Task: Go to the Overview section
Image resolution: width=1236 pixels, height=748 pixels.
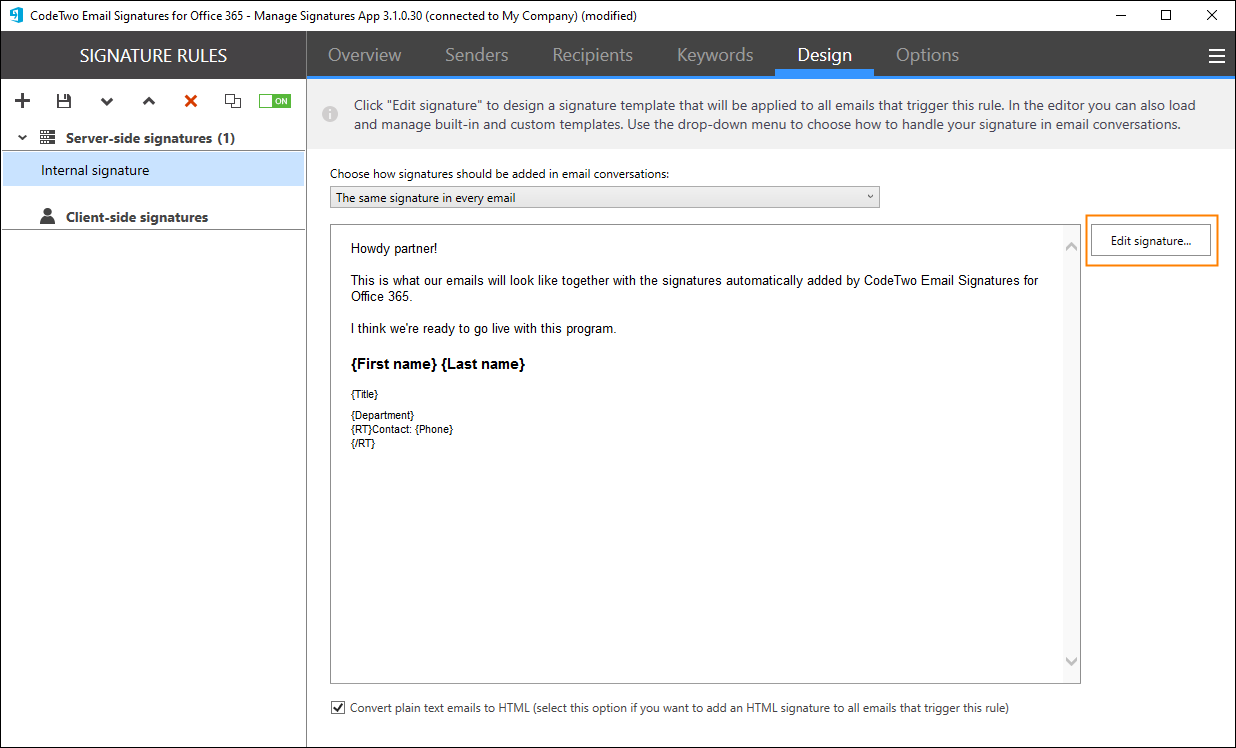Action: (x=364, y=55)
